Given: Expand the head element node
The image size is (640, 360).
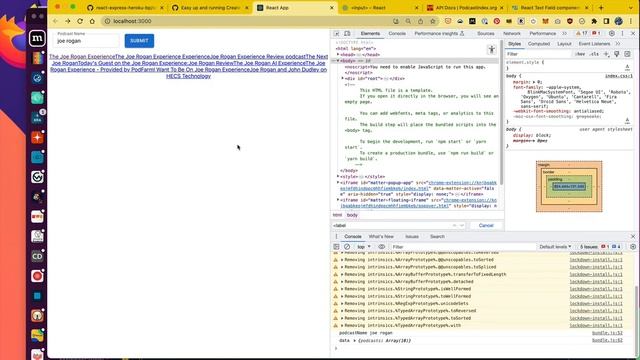Looking at the screenshot, I should click(338, 54).
